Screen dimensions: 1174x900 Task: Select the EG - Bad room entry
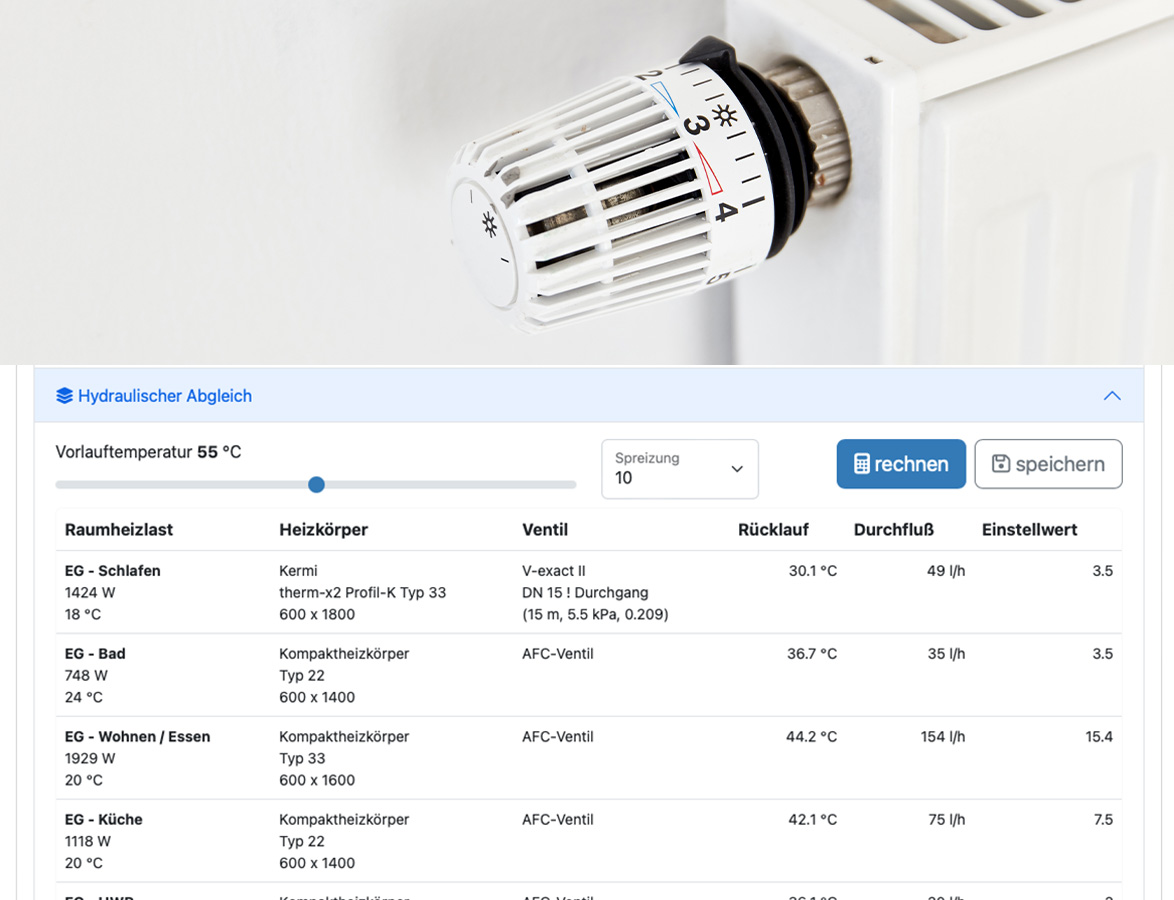coord(95,654)
